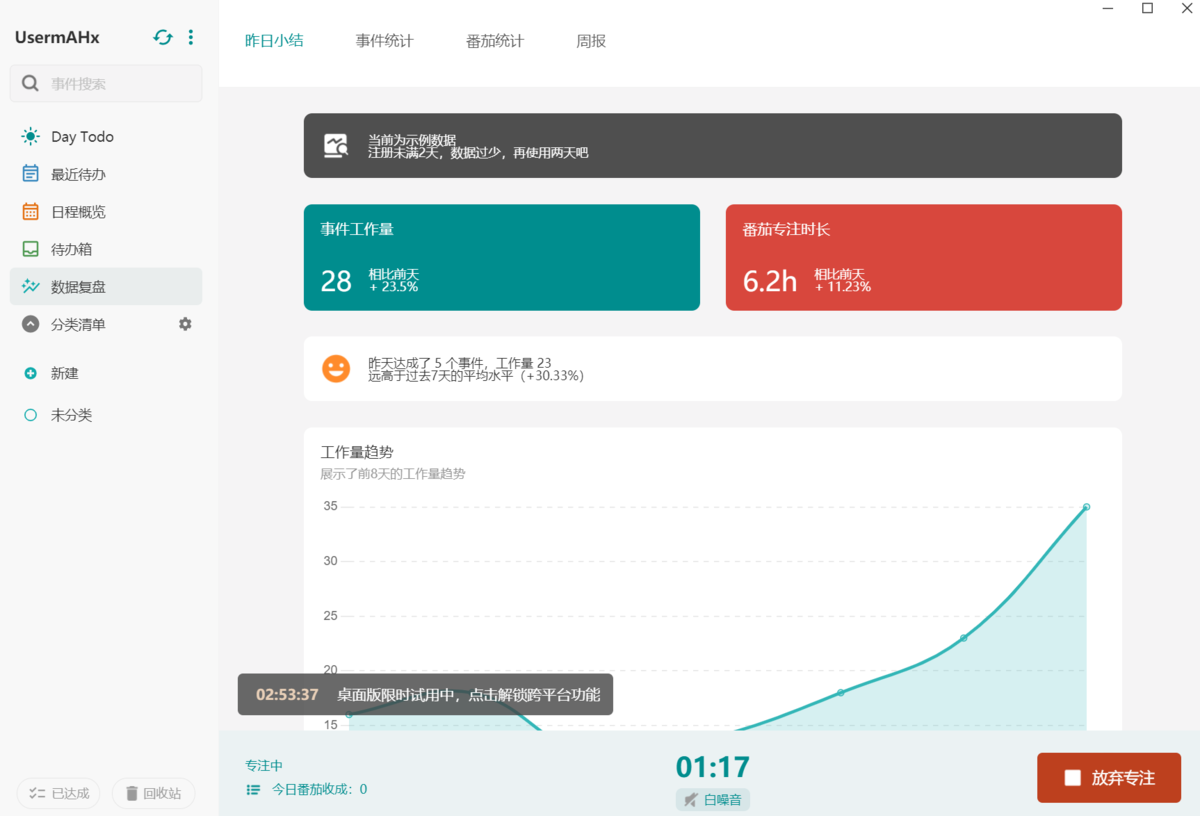Toggle the 白噪音 white noise sound

tap(712, 799)
